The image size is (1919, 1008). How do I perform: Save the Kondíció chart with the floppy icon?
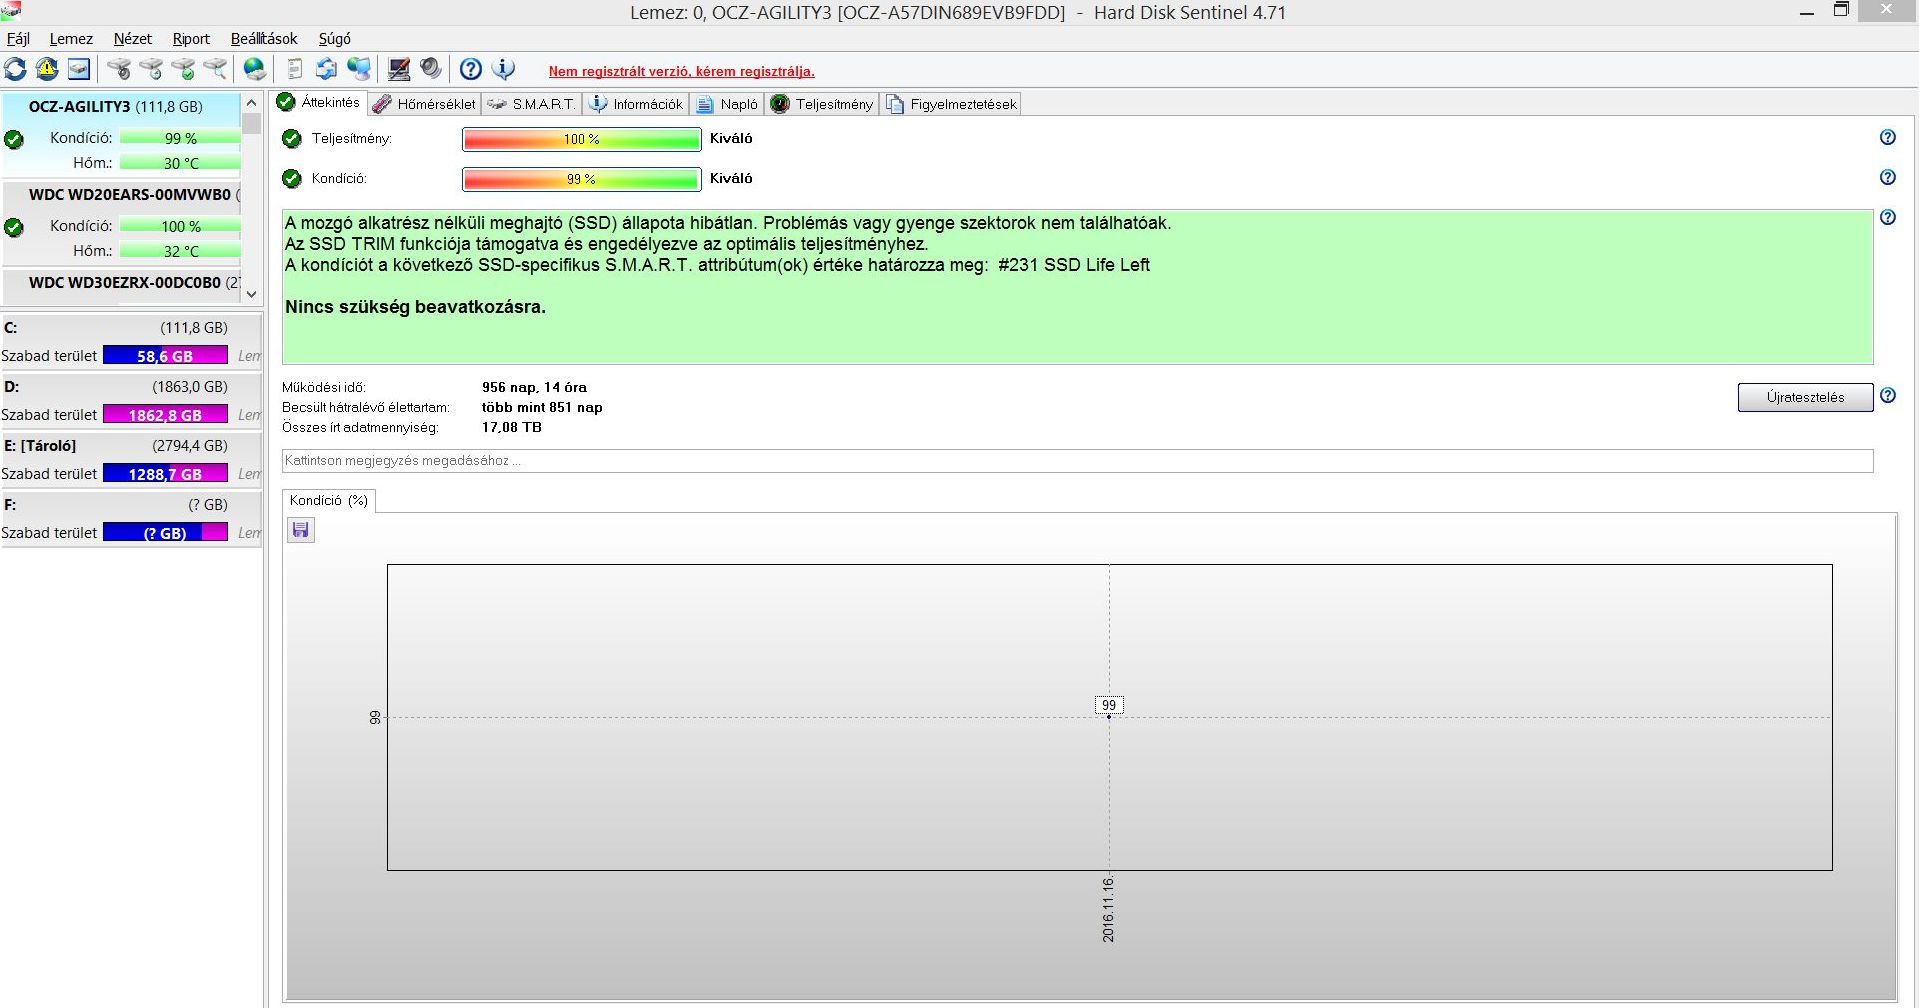click(x=301, y=530)
